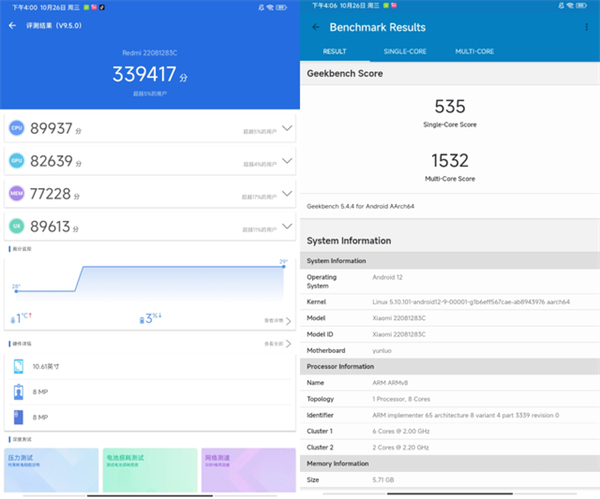Tap the rear camera 8 MP icon
This screenshot has width=600, height=499.
19,416
